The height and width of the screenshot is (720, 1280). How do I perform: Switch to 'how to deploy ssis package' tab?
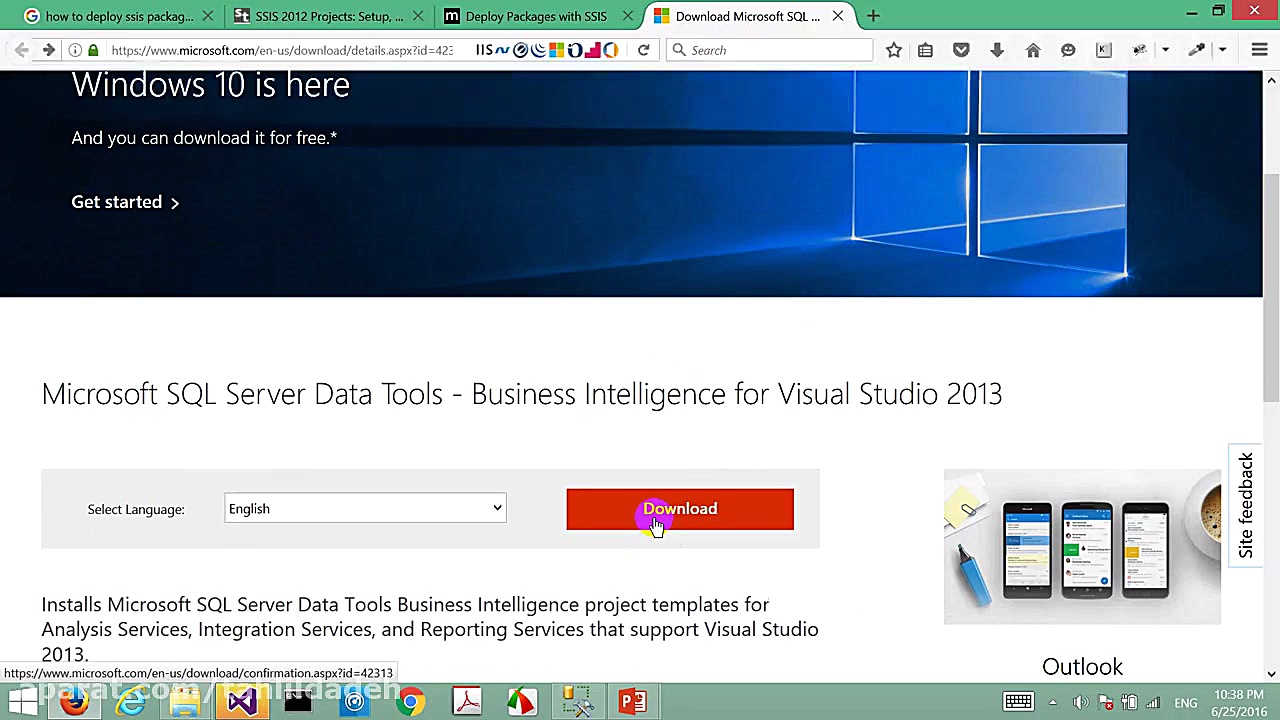pos(119,16)
